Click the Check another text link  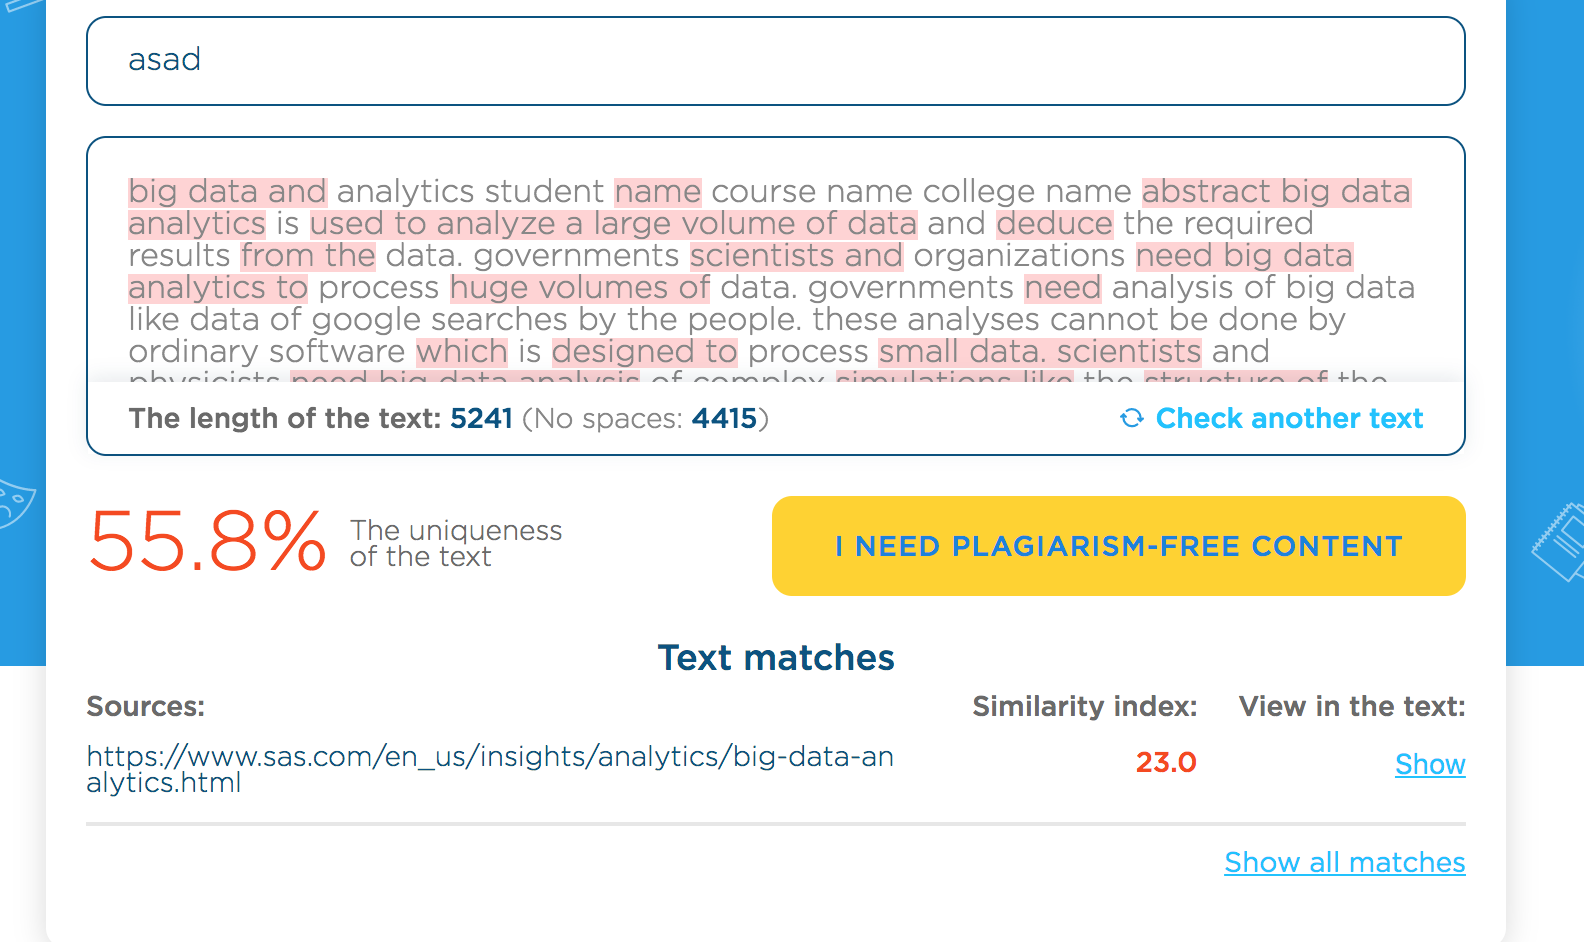(x=1289, y=418)
